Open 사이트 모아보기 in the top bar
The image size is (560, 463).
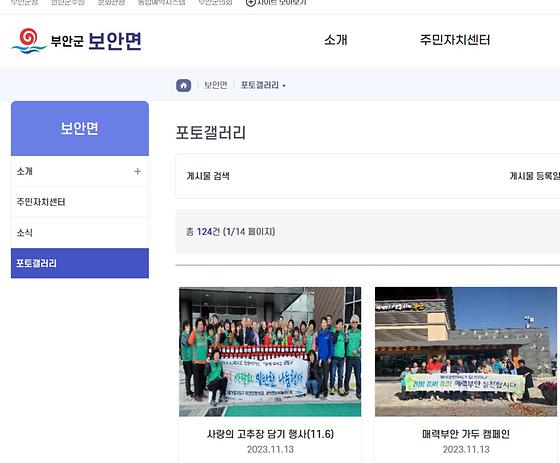pos(276,3)
